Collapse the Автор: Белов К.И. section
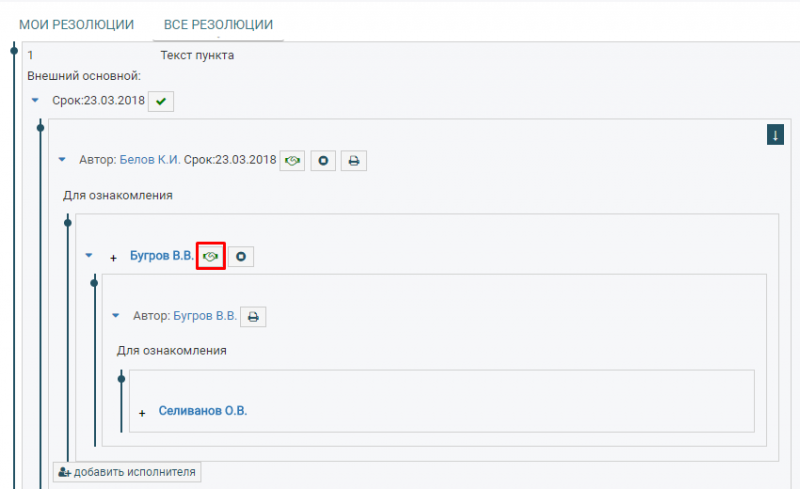800x489 pixels. (x=62, y=160)
